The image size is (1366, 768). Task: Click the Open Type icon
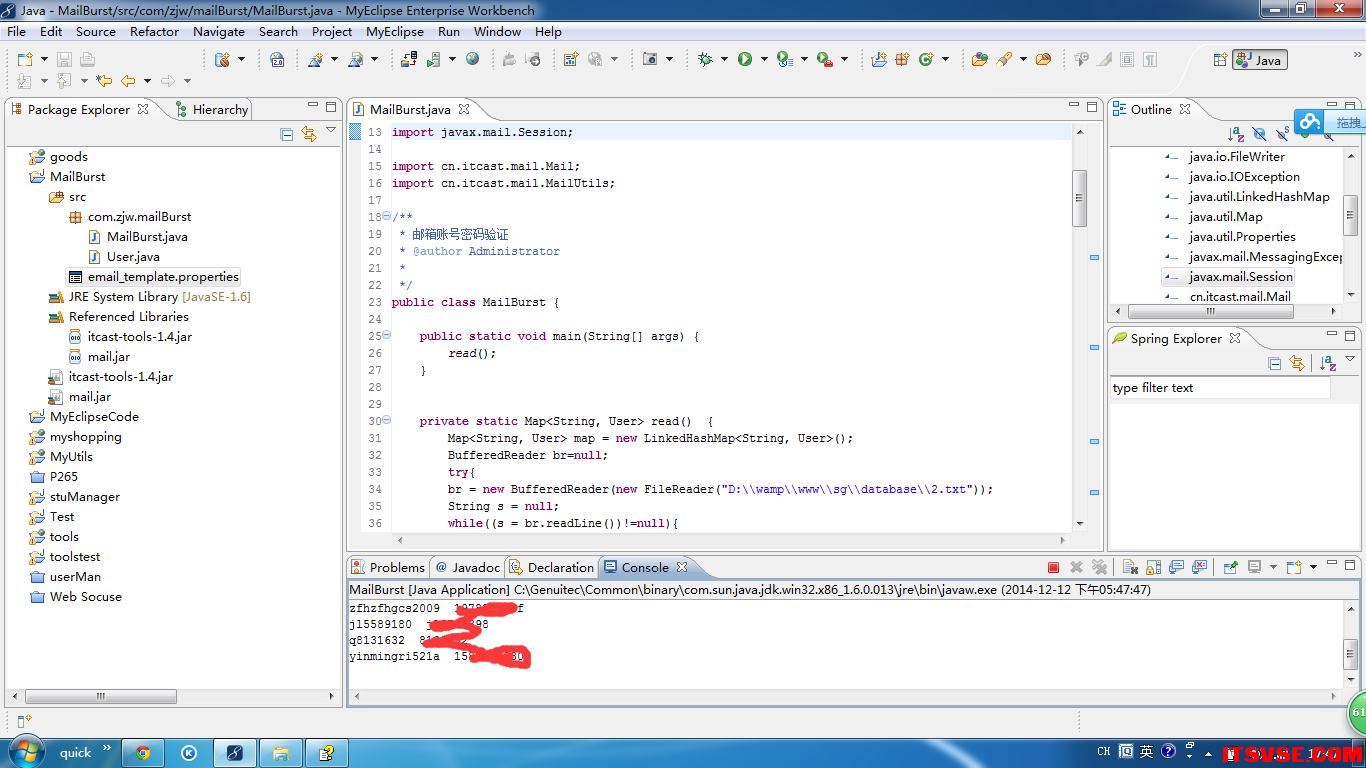tap(979, 60)
